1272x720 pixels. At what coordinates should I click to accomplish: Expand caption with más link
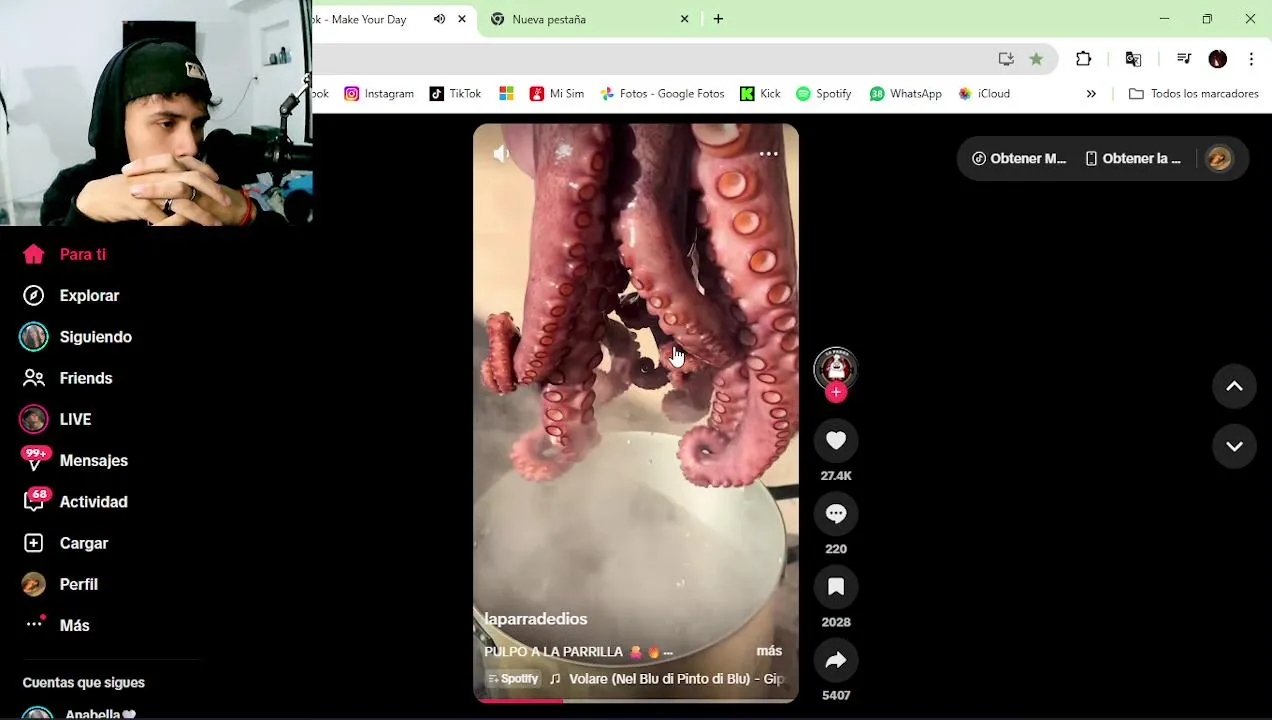pyautogui.click(x=769, y=651)
